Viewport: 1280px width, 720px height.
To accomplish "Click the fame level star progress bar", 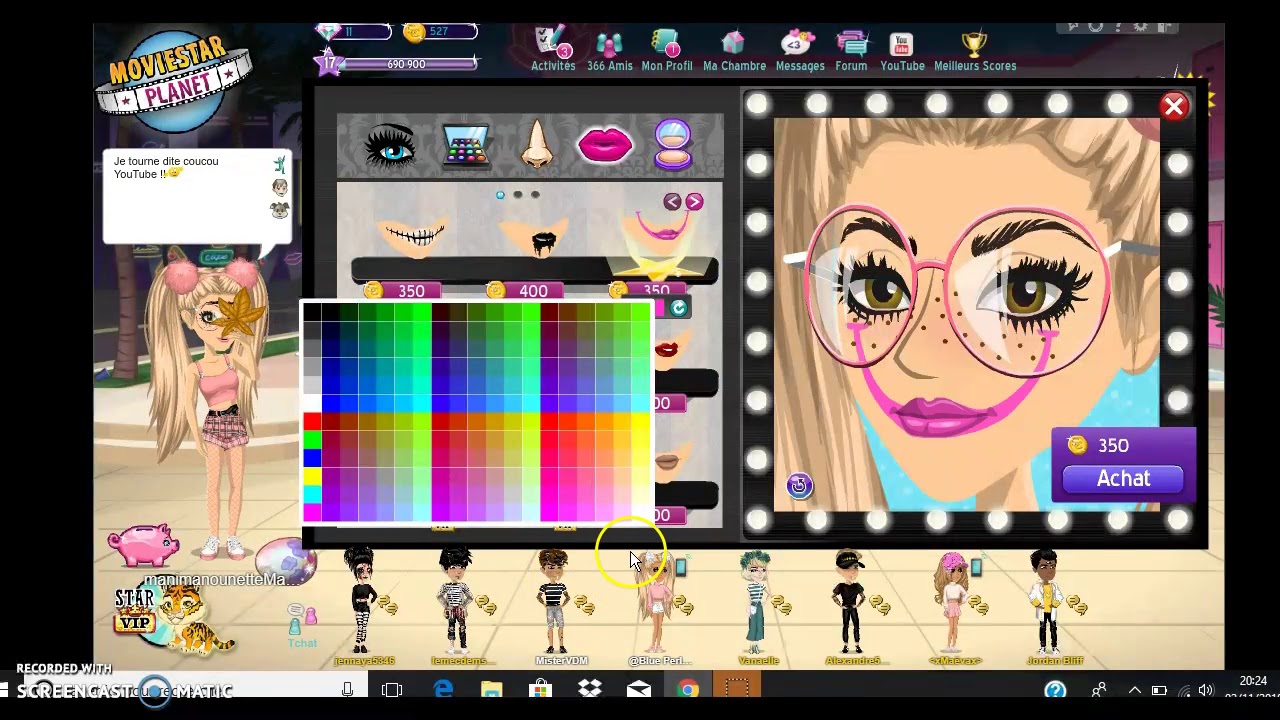I will click(398, 64).
